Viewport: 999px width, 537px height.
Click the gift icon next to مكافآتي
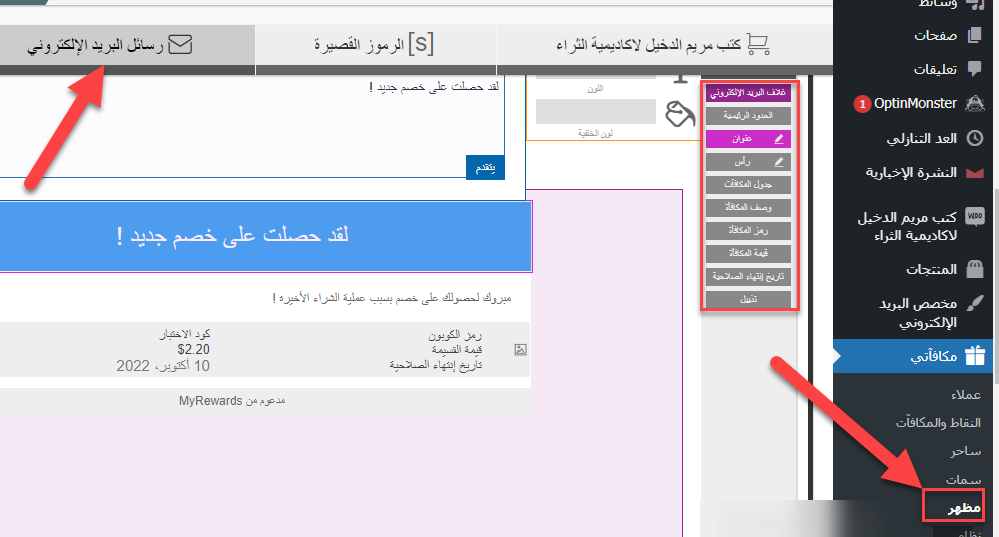(974, 355)
